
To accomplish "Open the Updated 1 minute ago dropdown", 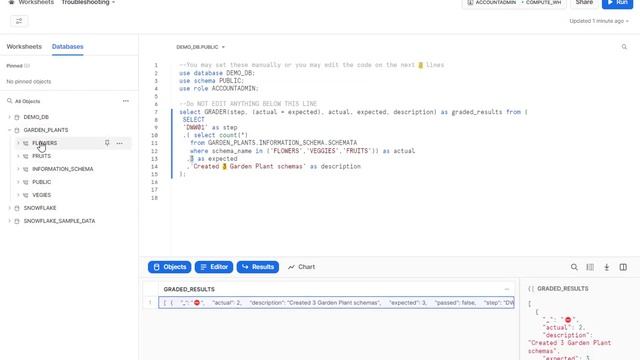I will (x=599, y=21).
